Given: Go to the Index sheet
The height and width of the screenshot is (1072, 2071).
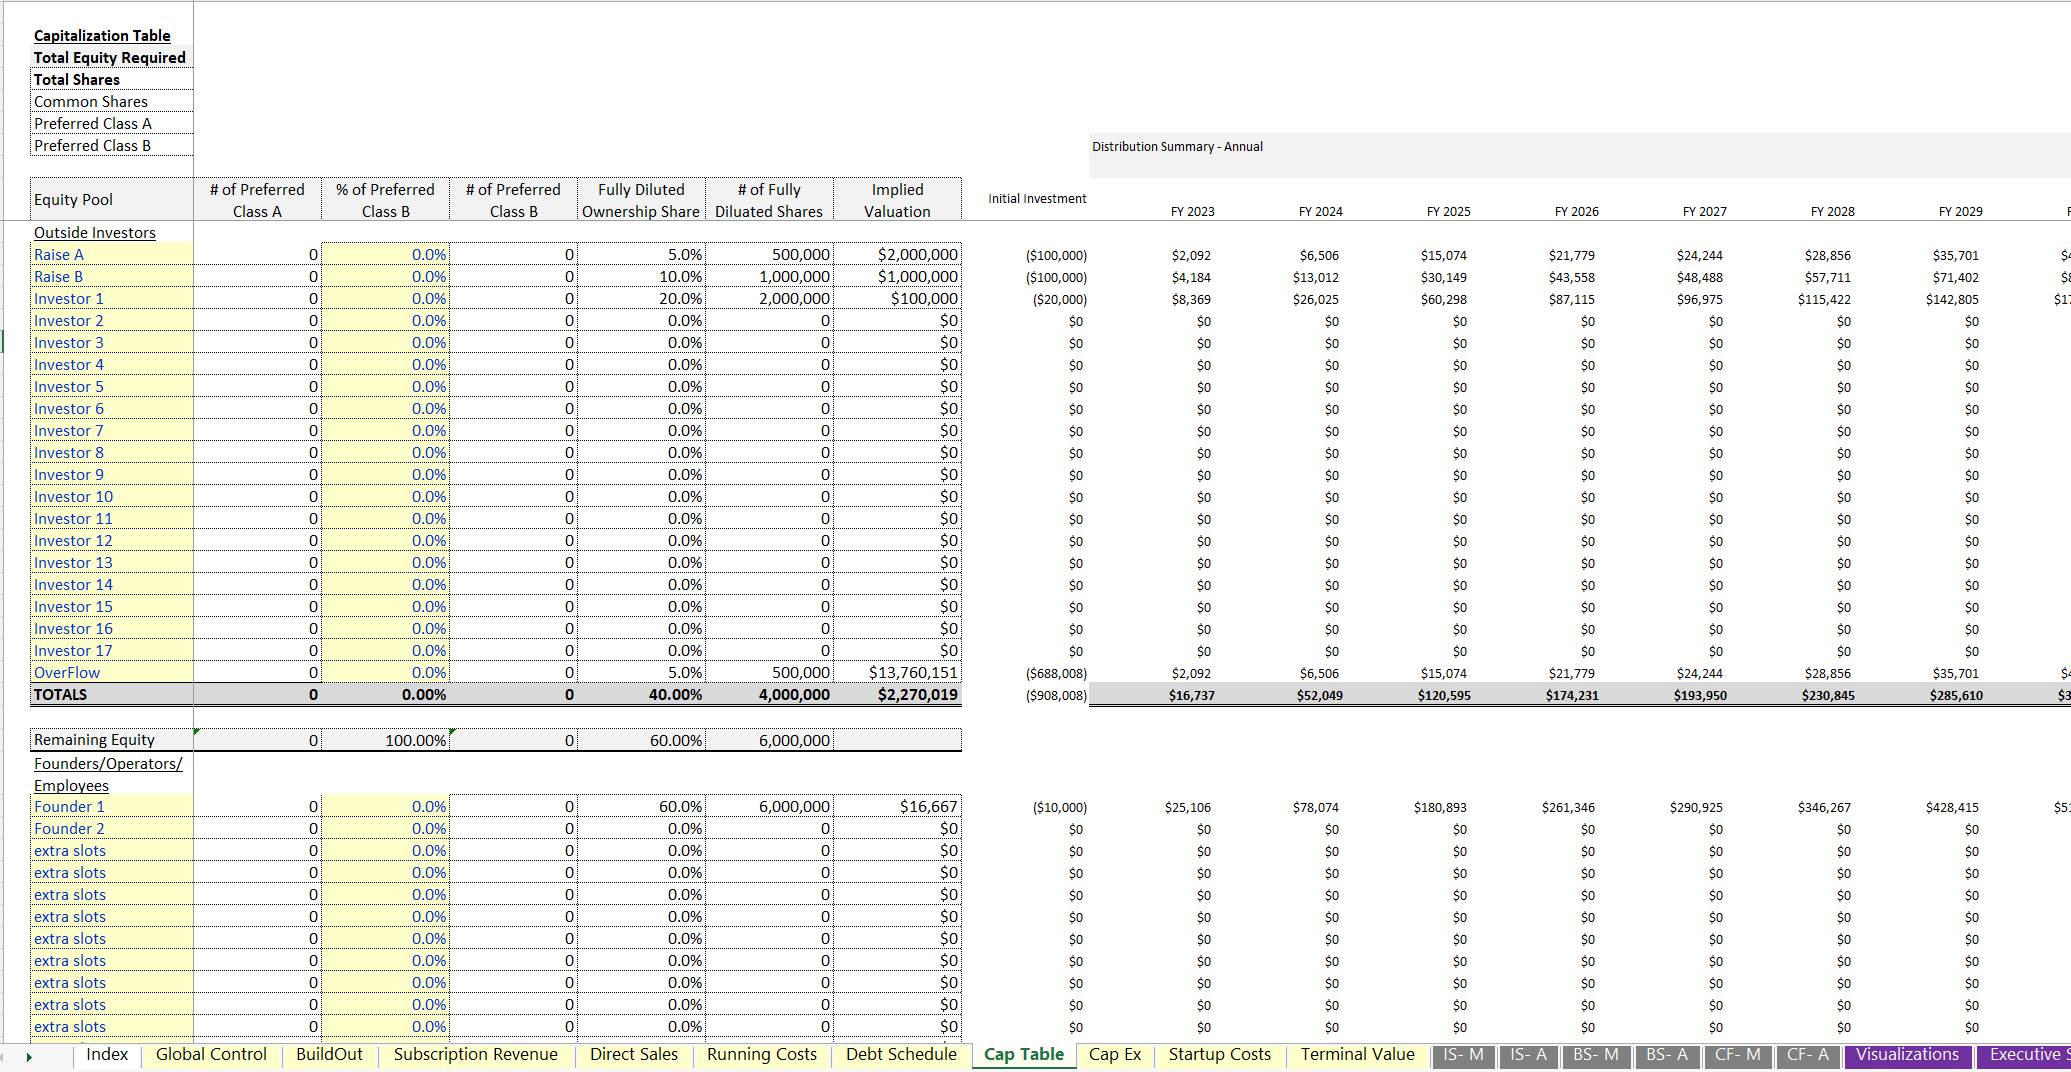Looking at the screenshot, I should coord(107,1055).
